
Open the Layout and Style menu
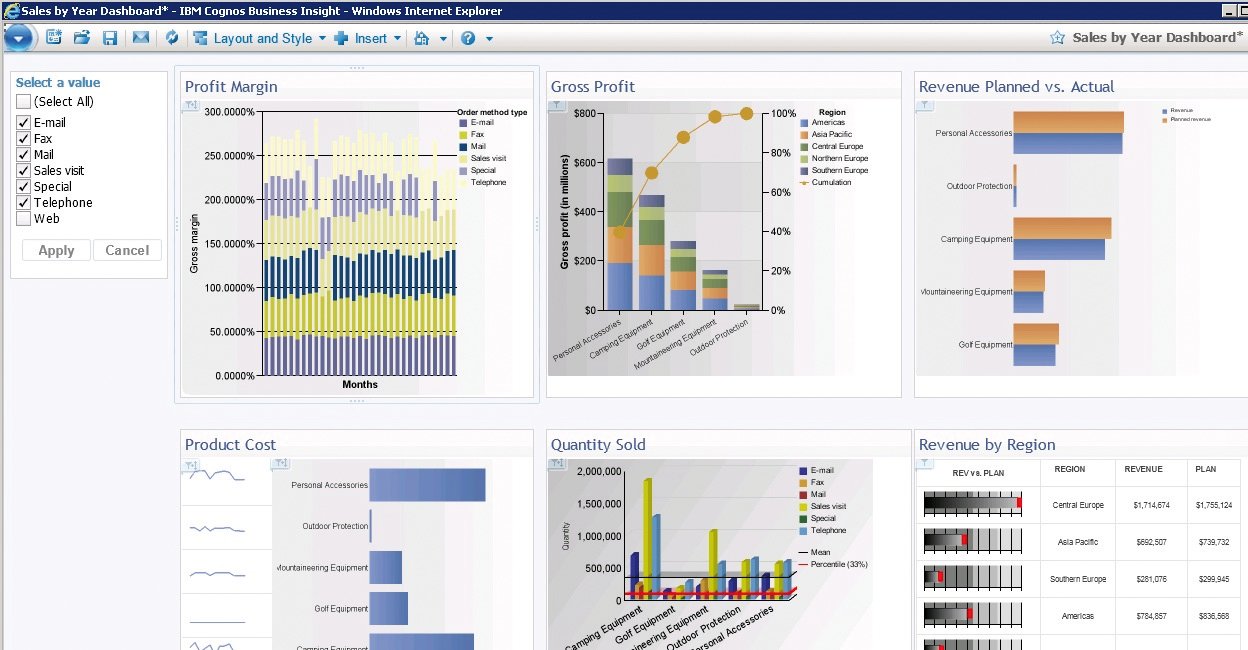coord(260,38)
